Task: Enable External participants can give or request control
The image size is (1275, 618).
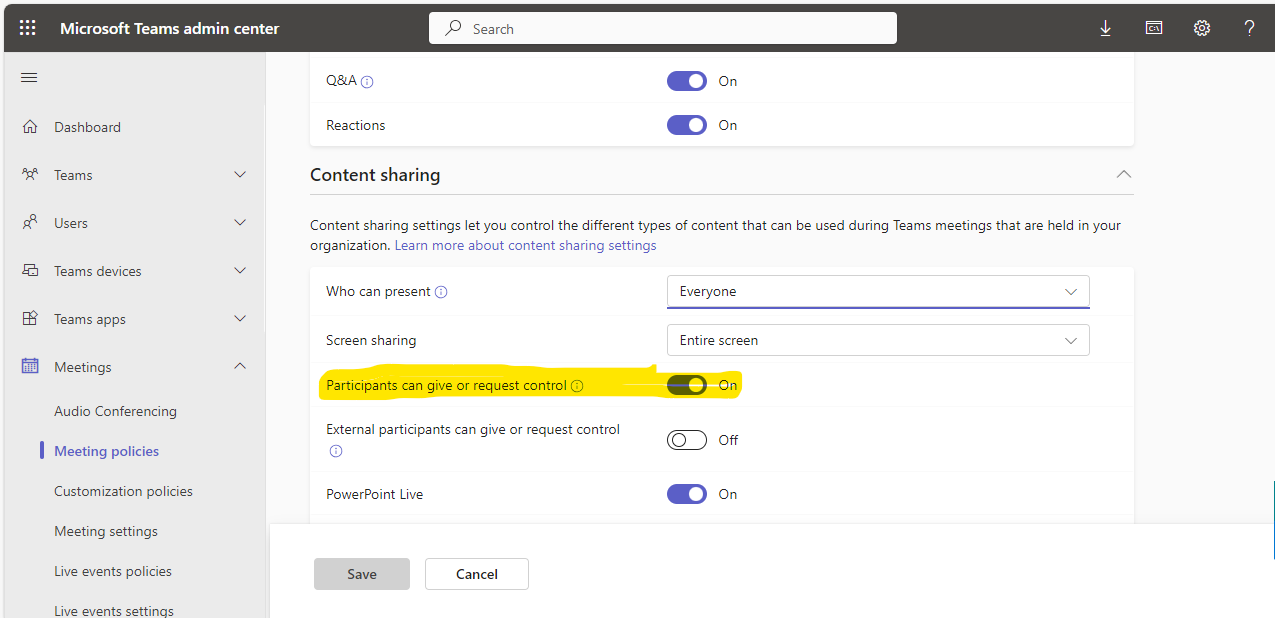Action: coord(687,440)
